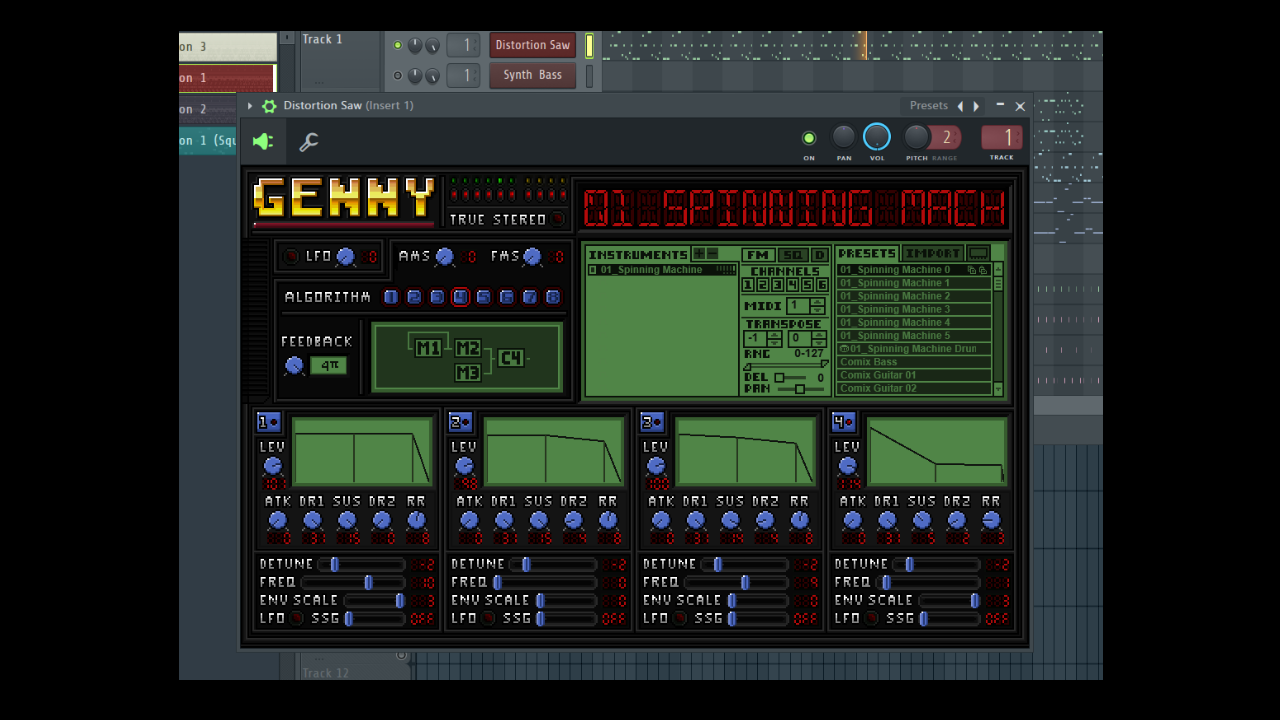
Task: Toggle the global LFO enable light
Action: click(x=291, y=257)
